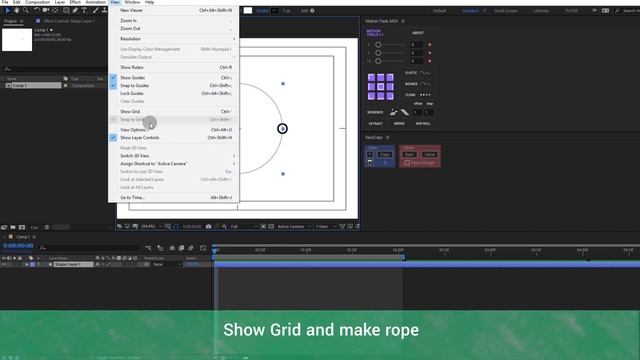Select the Pen tool
Viewport: 640px width, 360px height.
(75, 10)
